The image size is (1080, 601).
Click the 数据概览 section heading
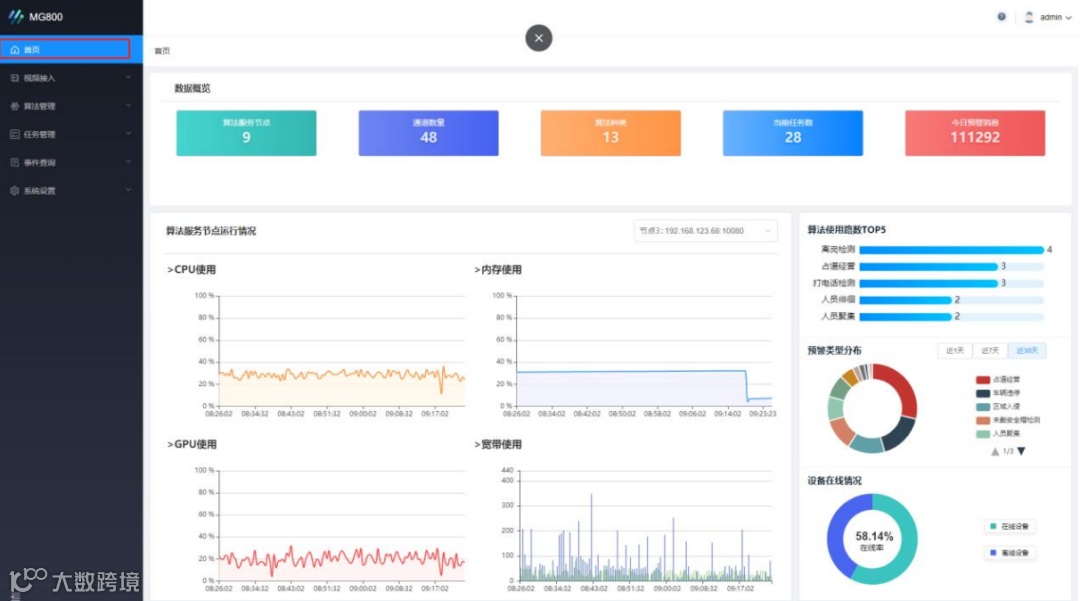pos(192,88)
